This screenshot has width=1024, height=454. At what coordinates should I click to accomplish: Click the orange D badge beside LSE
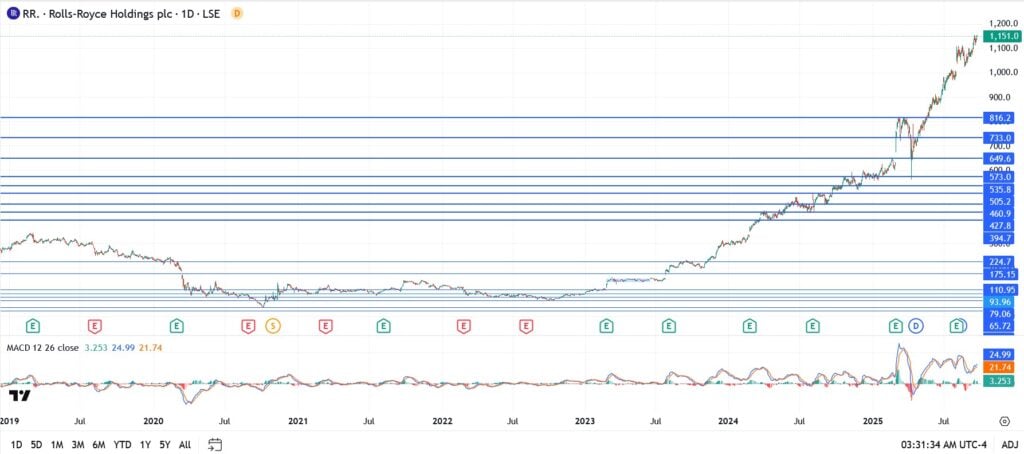[237, 12]
